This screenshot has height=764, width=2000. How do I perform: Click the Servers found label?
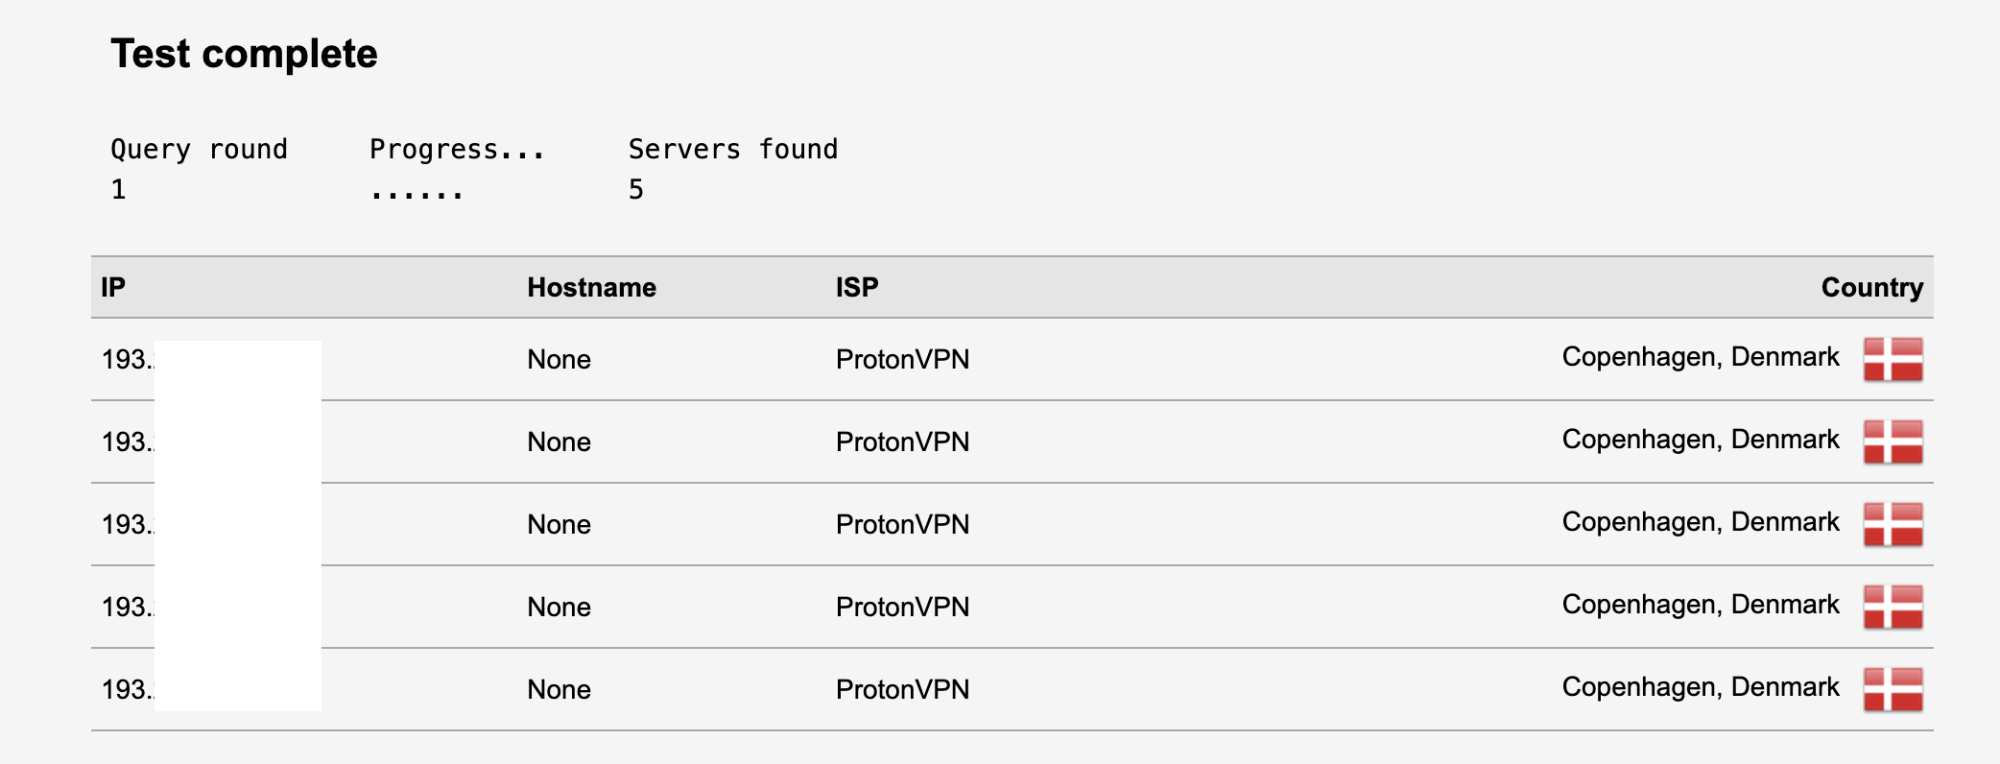(x=733, y=150)
